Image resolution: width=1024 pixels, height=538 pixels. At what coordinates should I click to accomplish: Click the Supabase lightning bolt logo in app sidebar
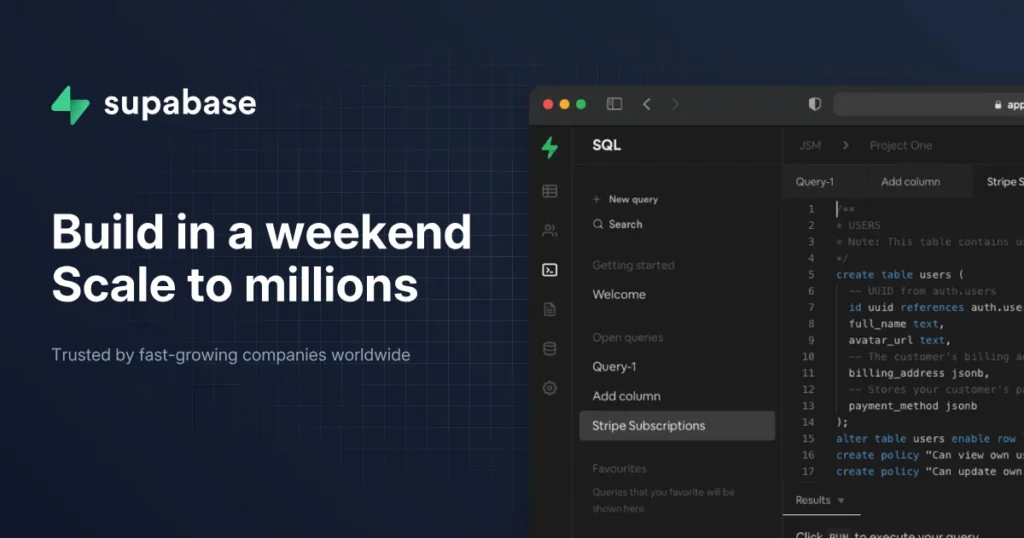550,147
